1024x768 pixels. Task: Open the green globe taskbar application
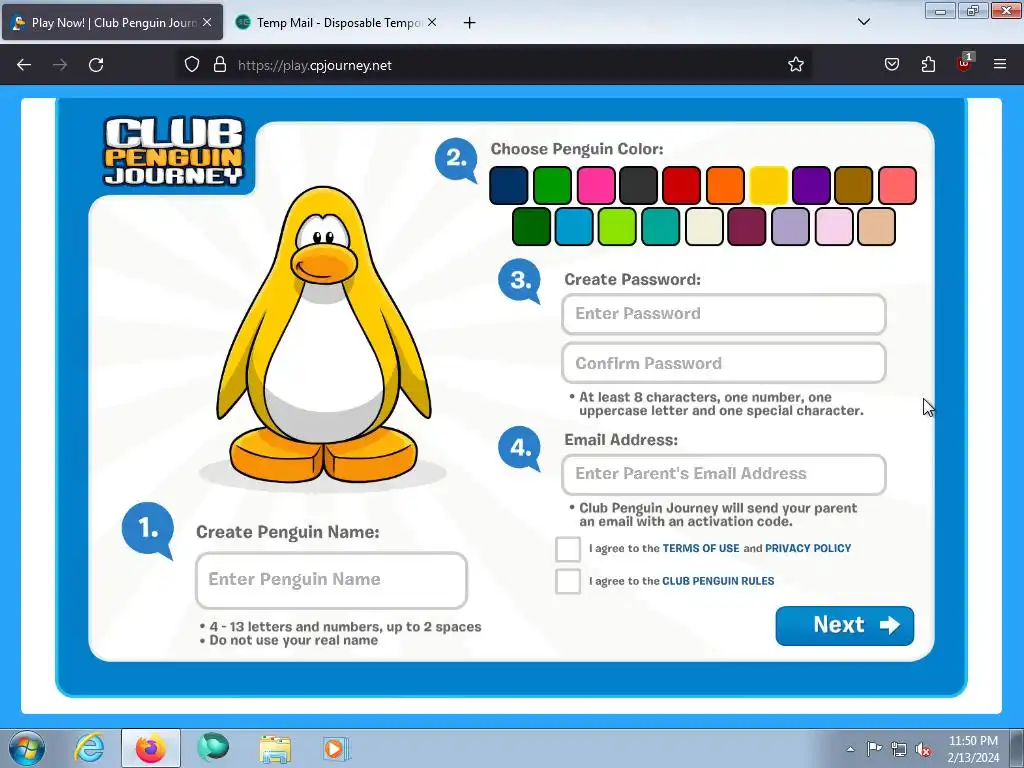coord(213,747)
